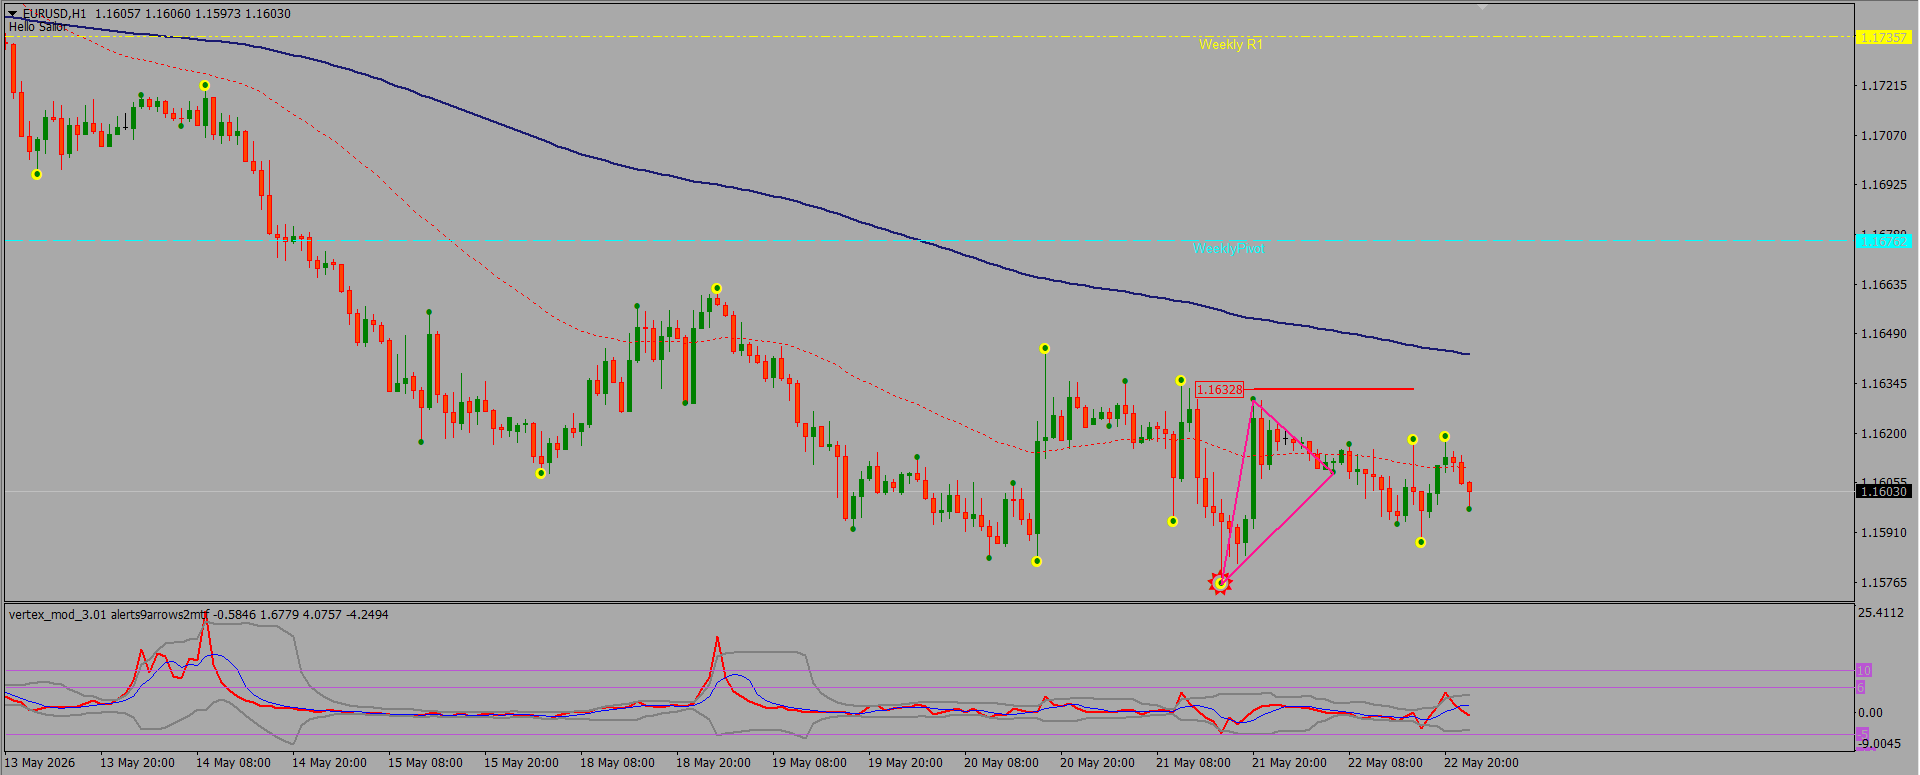Open the chart menu triangle beside EURUSD,H1

pyautogui.click(x=13, y=14)
